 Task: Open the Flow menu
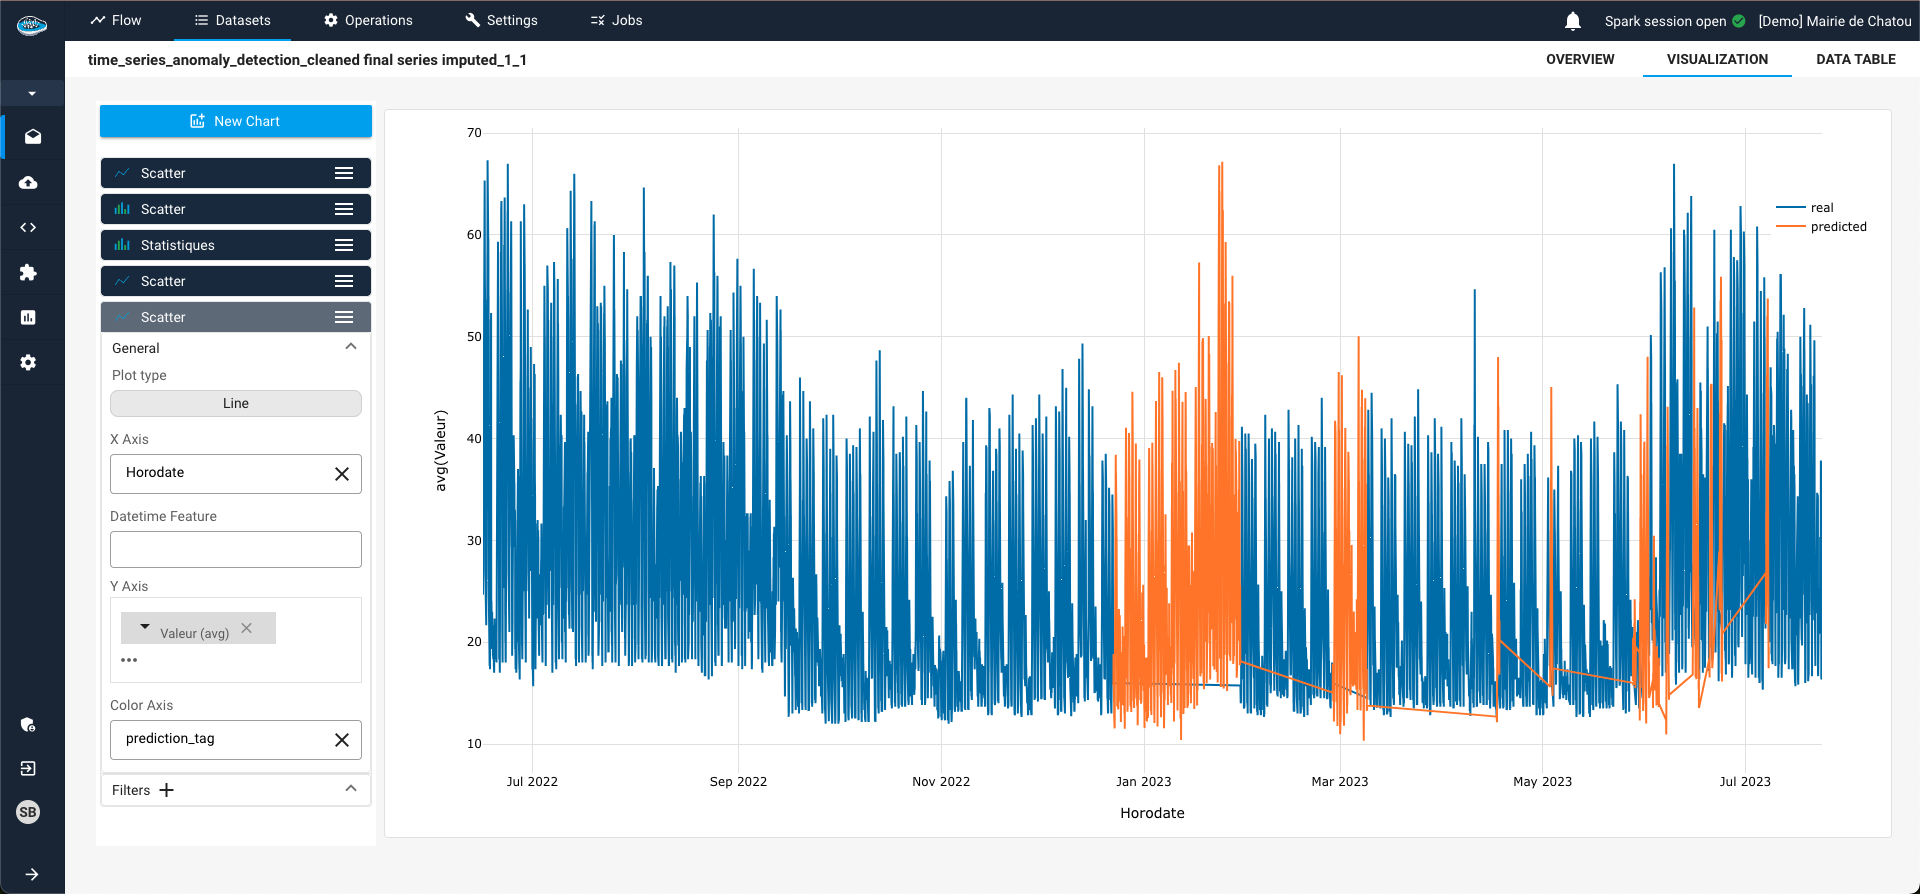116,20
